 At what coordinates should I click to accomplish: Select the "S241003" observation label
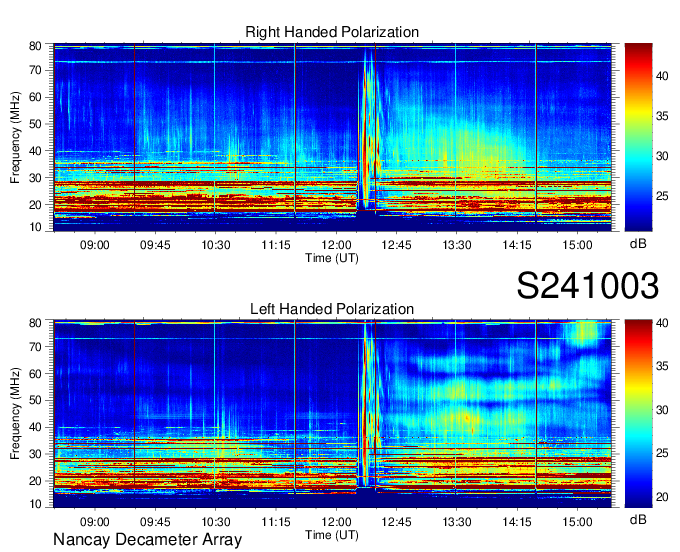click(588, 286)
